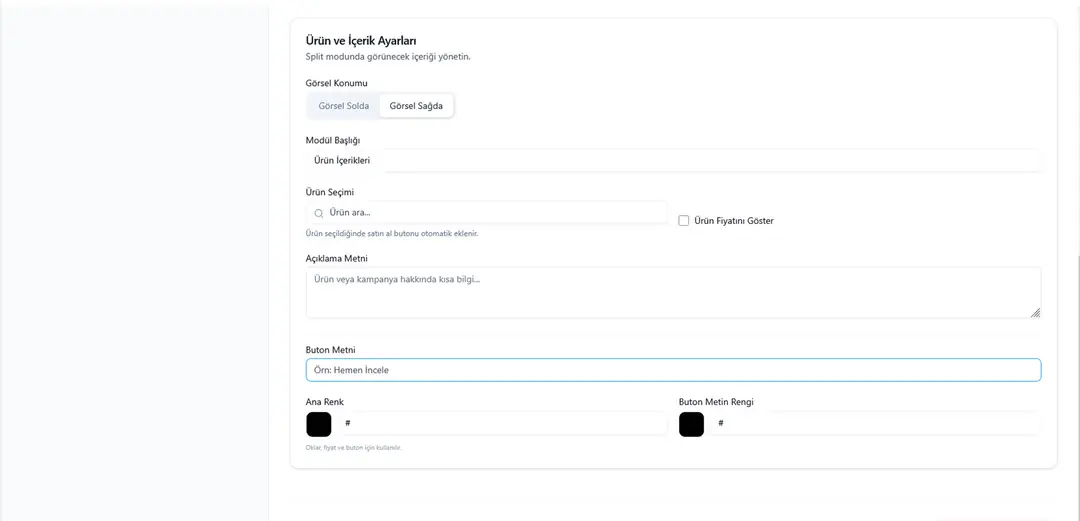This screenshot has height=521, width=1080.
Task: Click the 'Ürün ara...' product search field
Action: pos(495,213)
